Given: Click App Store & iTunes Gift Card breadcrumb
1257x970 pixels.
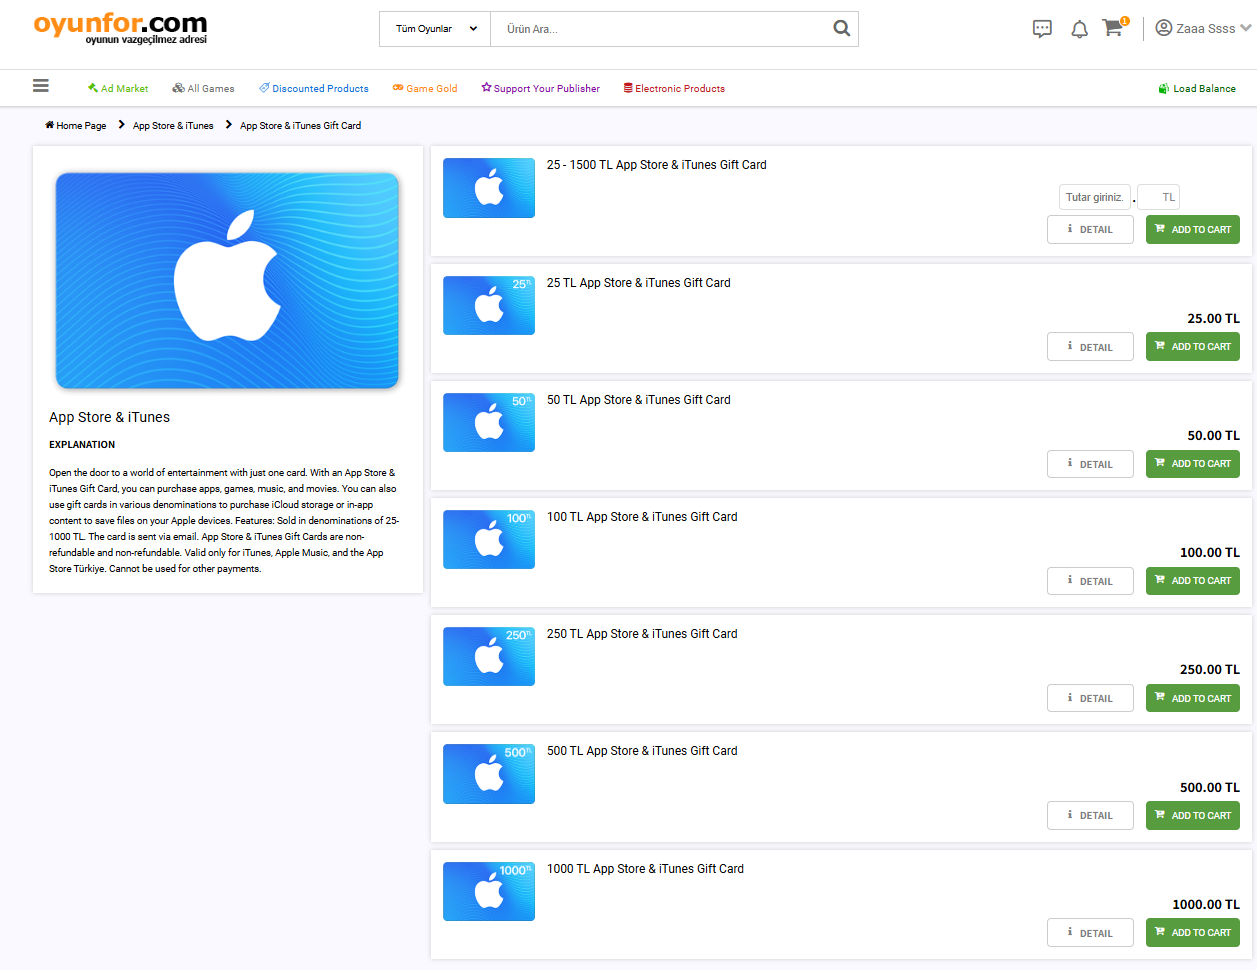Looking at the screenshot, I should (300, 125).
